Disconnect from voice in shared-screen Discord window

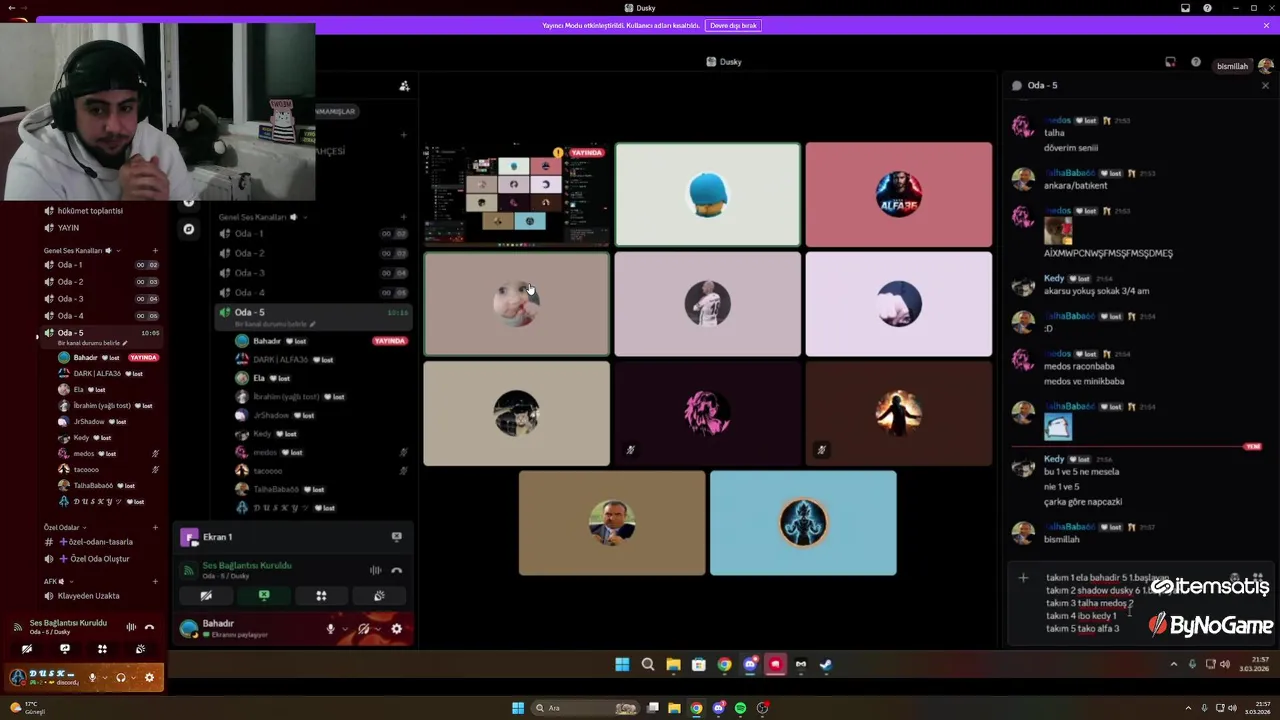point(396,570)
